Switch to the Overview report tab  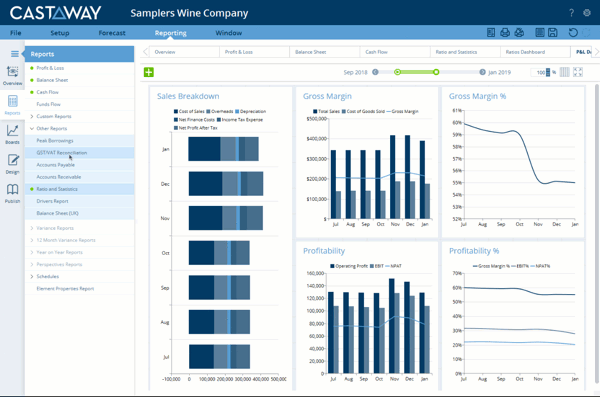[184, 52]
